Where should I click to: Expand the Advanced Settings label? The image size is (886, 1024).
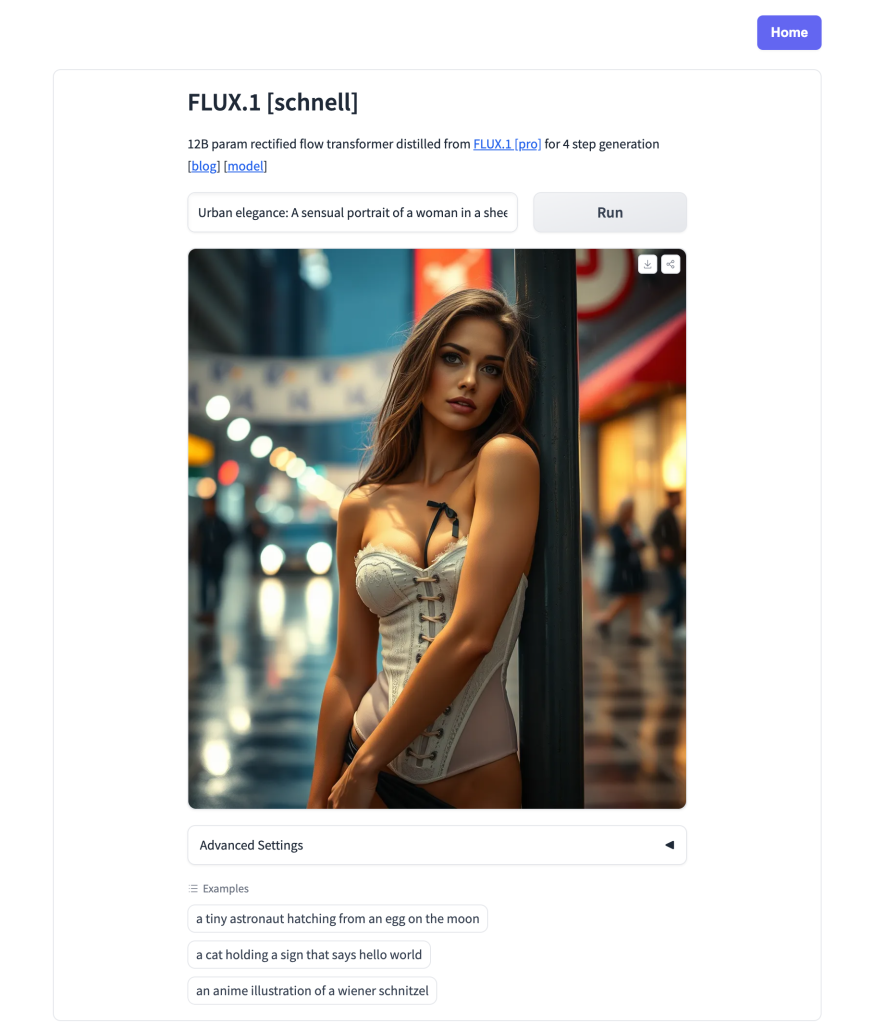tap(251, 845)
